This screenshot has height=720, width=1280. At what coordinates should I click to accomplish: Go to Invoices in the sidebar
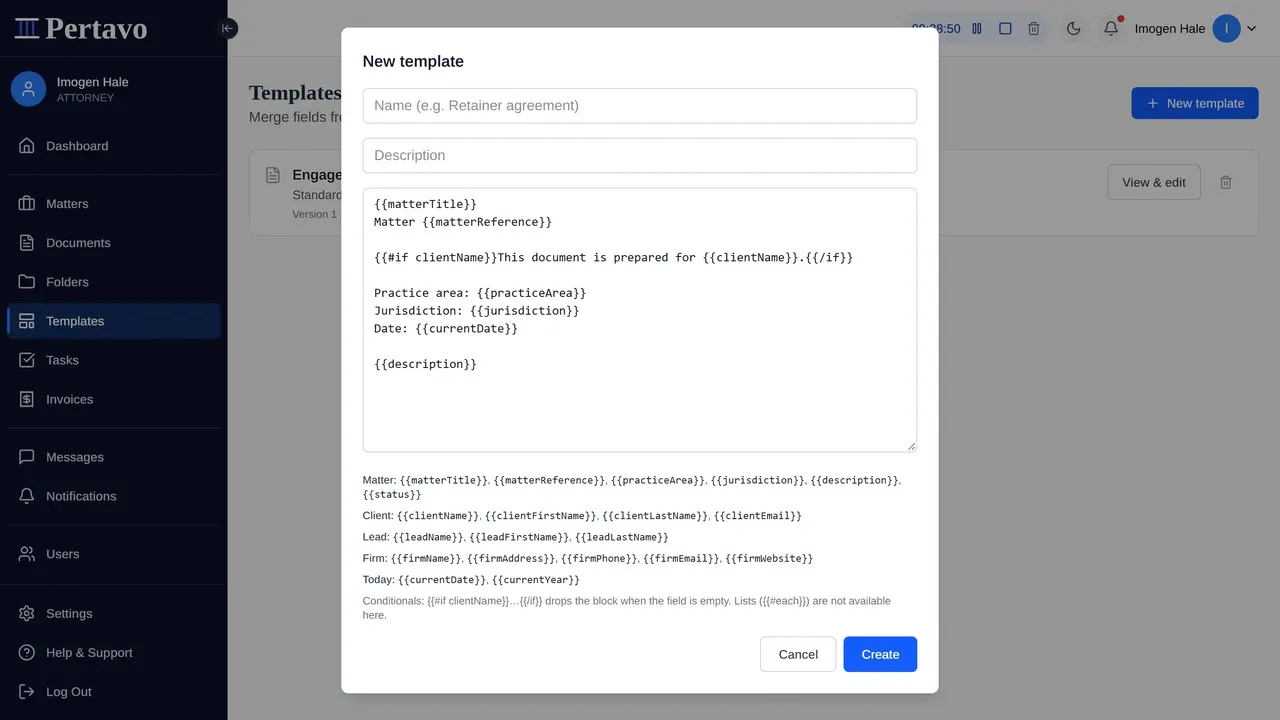114,399
